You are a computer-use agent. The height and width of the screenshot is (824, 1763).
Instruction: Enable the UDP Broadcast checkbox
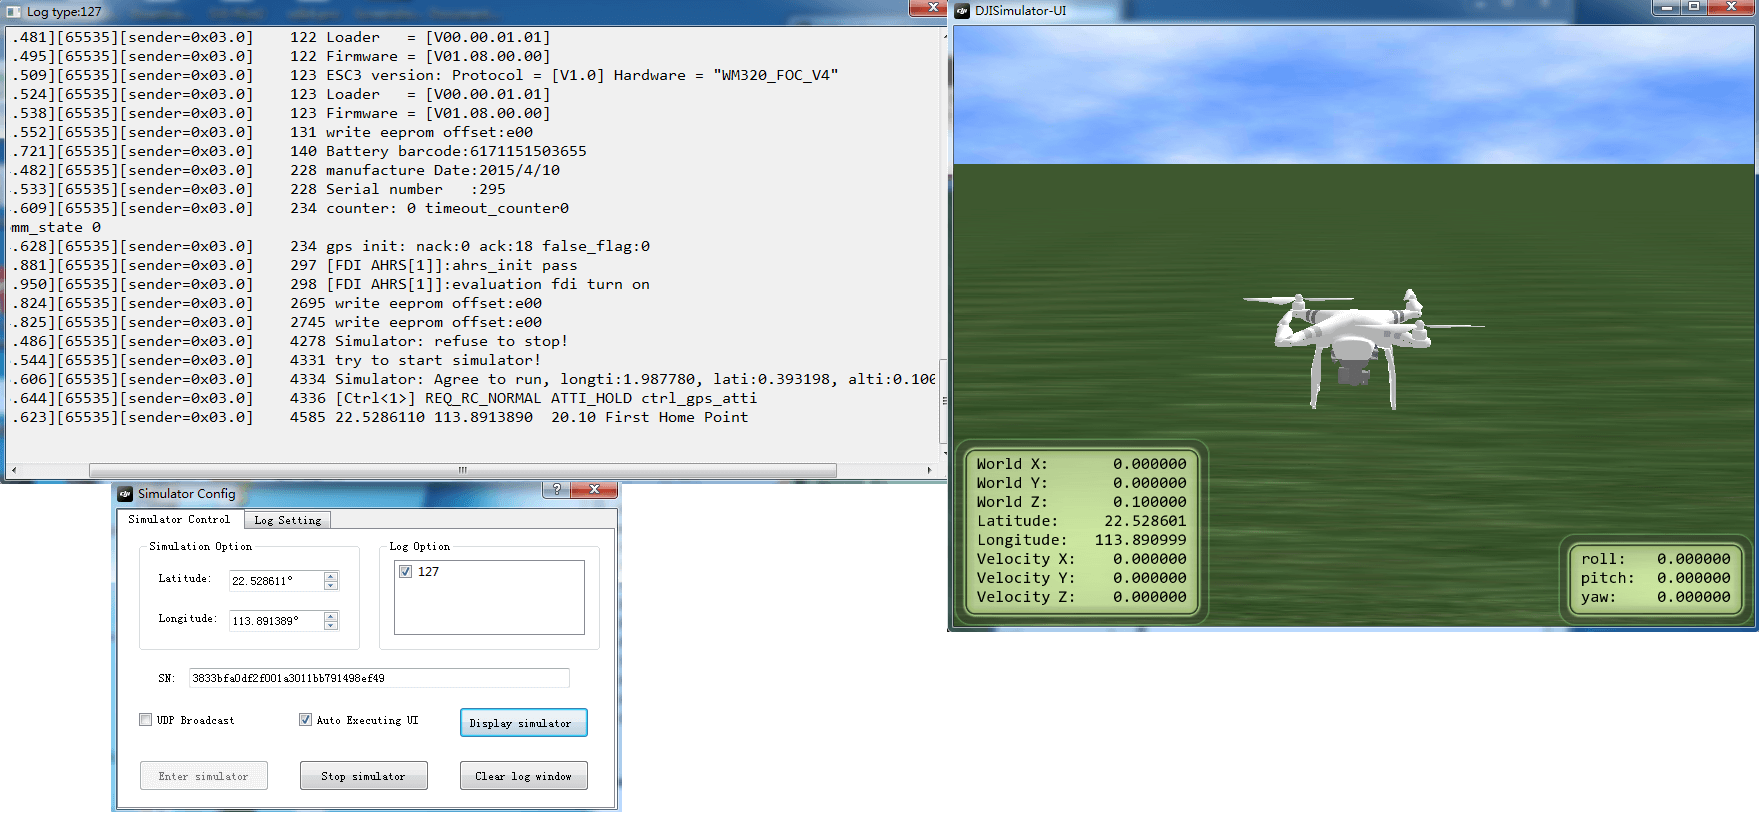[x=146, y=720]
